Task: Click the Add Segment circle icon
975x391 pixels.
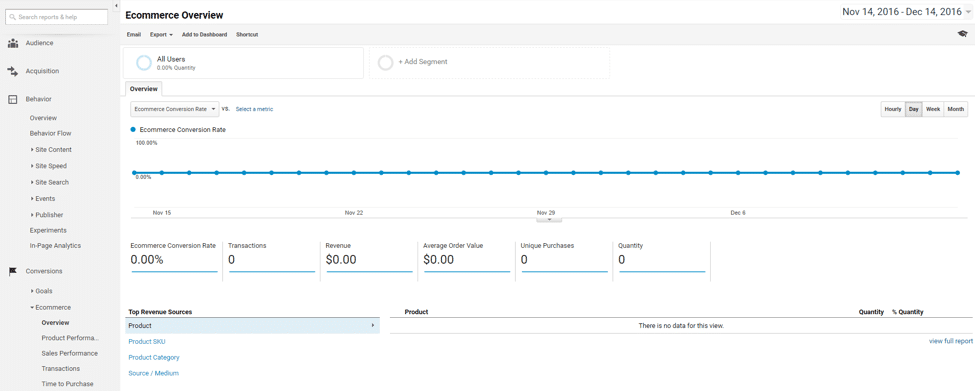Action: 386,63
